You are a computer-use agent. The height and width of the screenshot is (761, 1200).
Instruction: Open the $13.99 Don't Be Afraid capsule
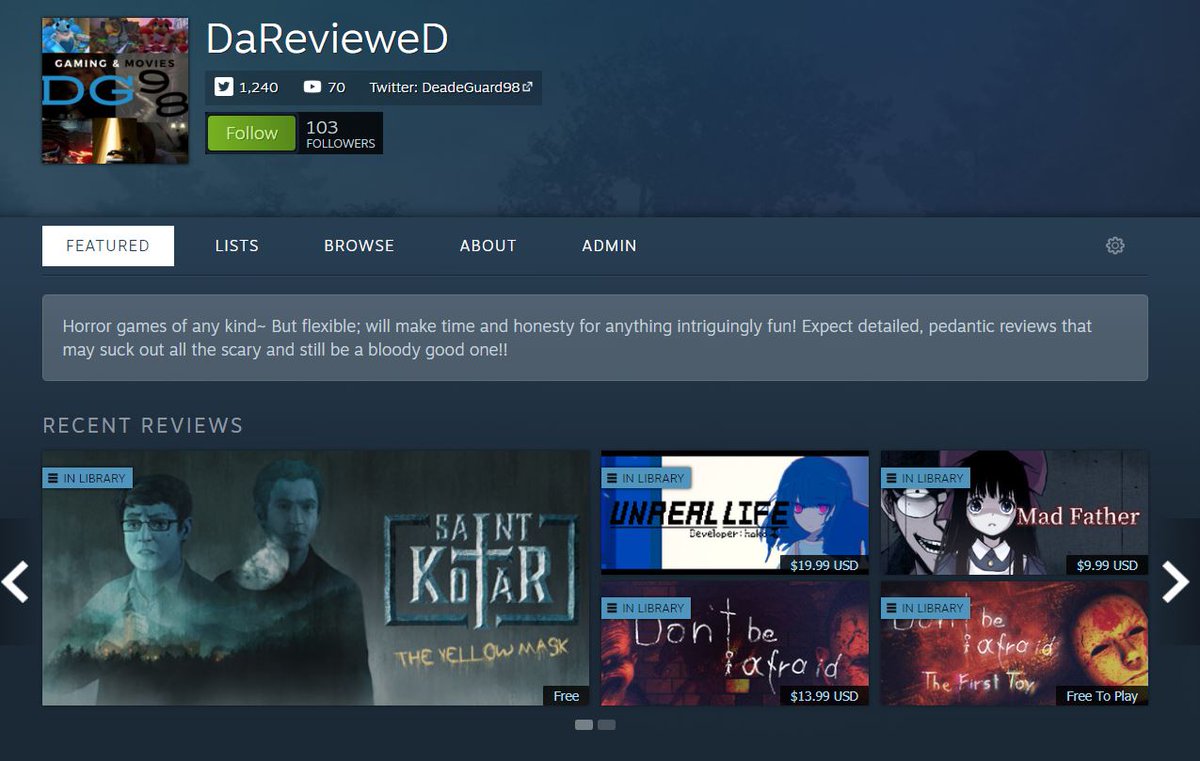tap(734, 643)
